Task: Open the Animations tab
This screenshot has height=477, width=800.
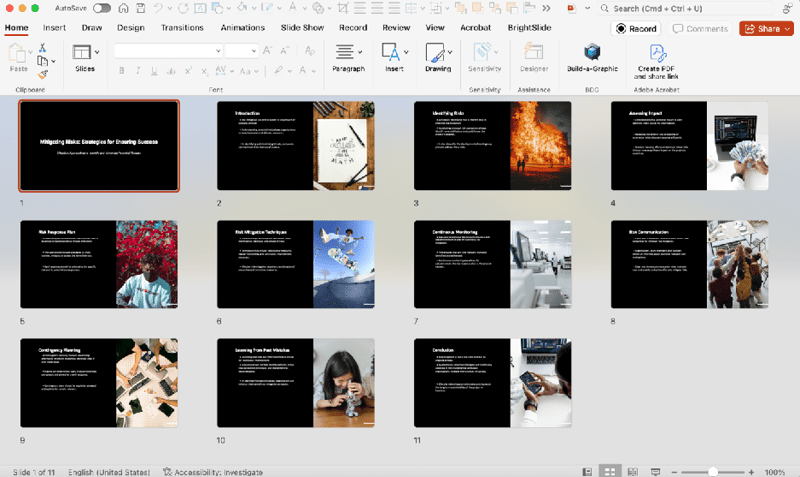Action: [243, 28]
